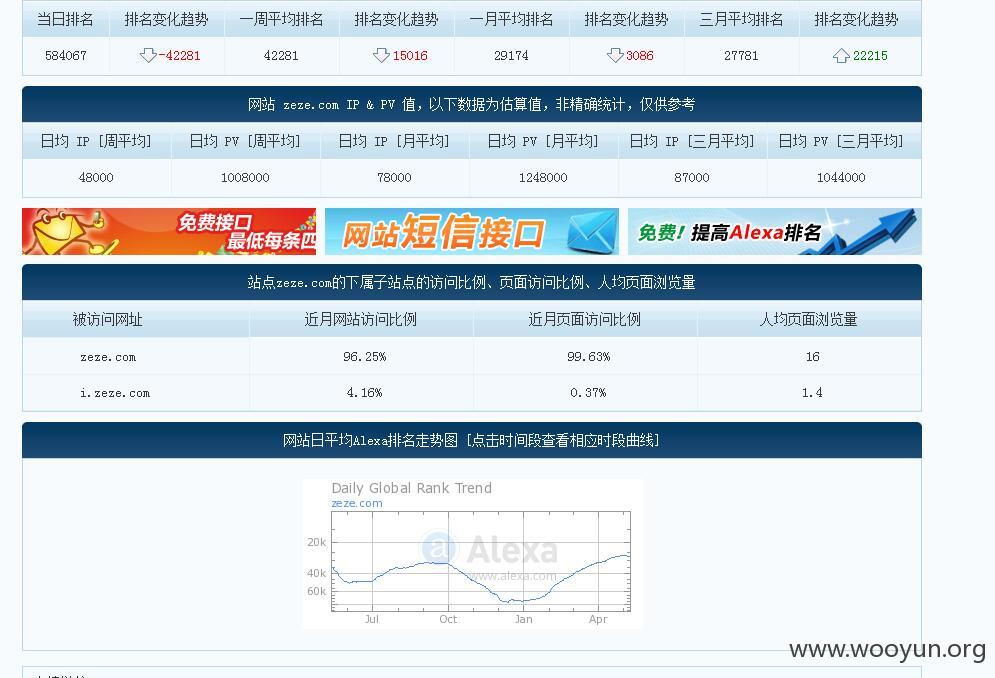Screen dimensions: 995x678
Task: Select daily IP three-month value 87000
Action: pos(692,178)
